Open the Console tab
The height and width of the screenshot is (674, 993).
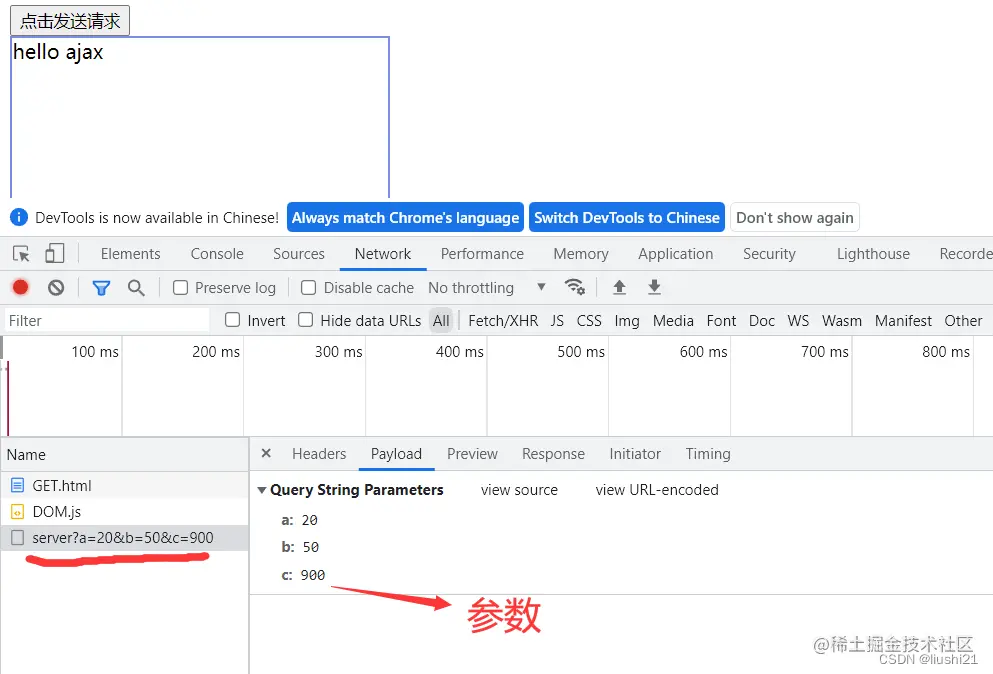[x=217, y=254]
